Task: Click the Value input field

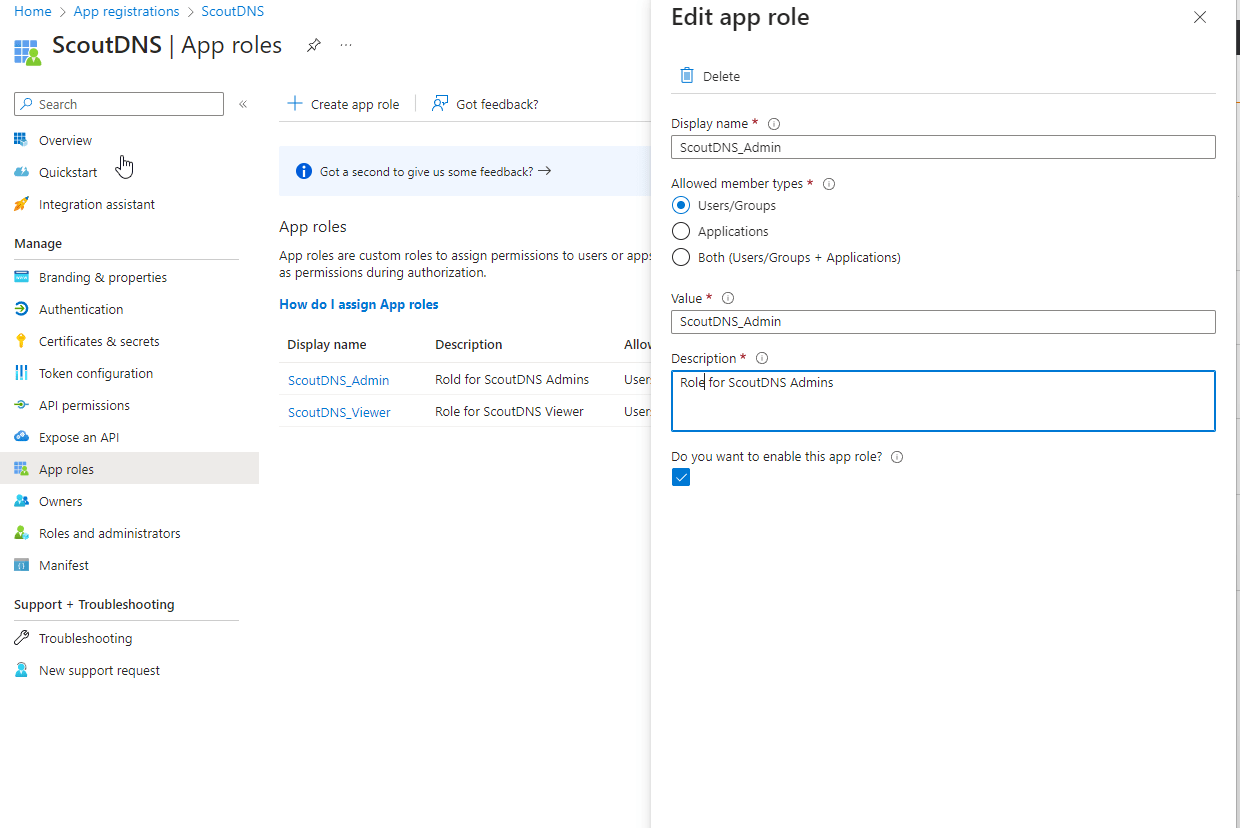Action: tap(943, 322)
